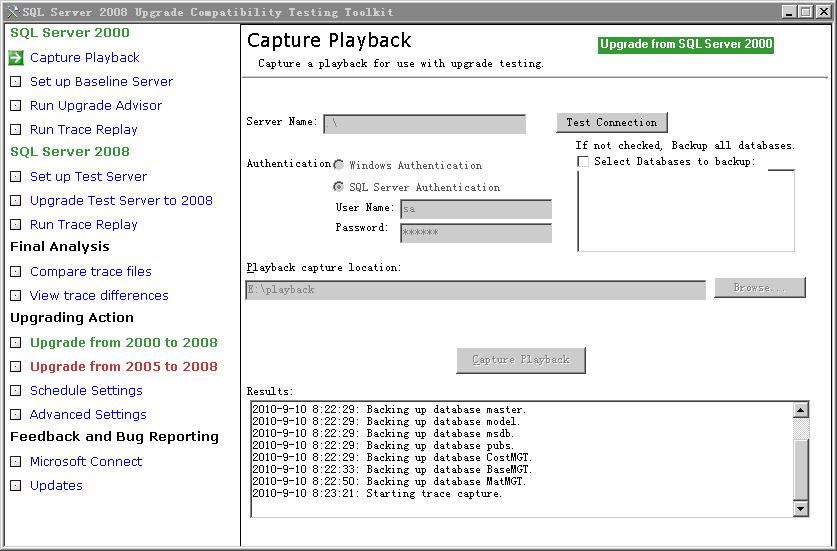Click the square icon beside Compare trace files
Image resolution: width=837 pixels, height=551 pixels.
(x=16, y=272)
